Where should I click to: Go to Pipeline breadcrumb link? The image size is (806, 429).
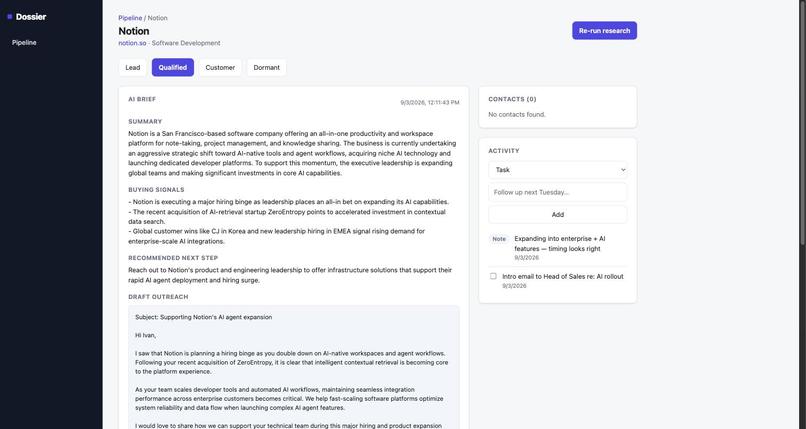[x=130, y=18]
